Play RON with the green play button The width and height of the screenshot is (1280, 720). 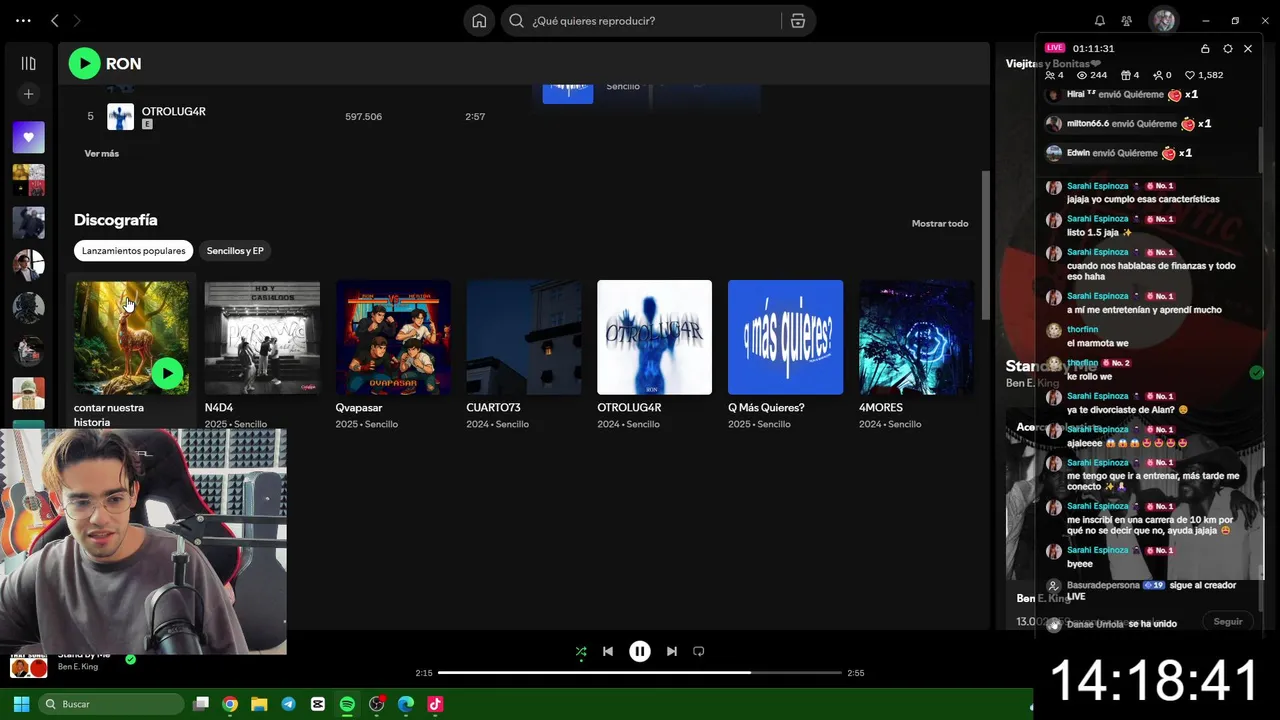point(84,63)
